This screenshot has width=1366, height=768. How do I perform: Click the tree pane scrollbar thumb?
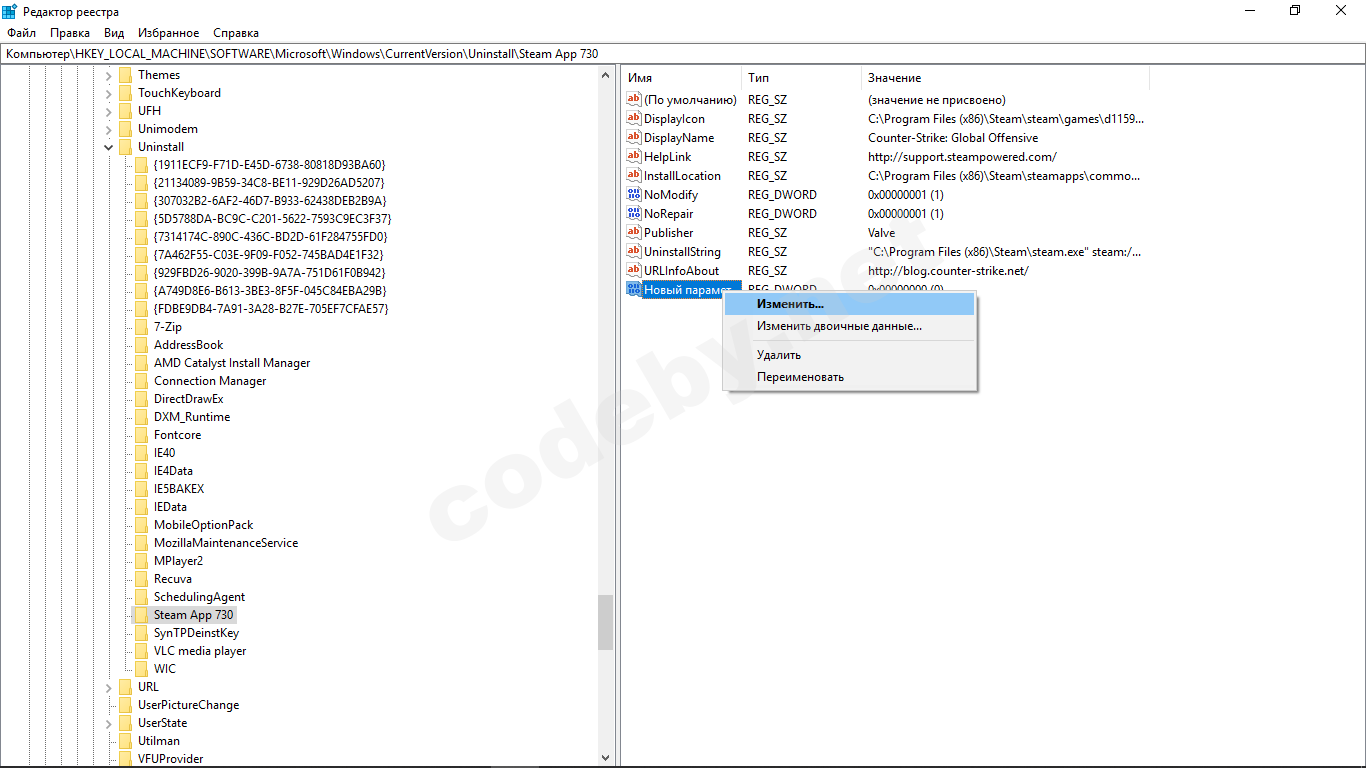605,622
